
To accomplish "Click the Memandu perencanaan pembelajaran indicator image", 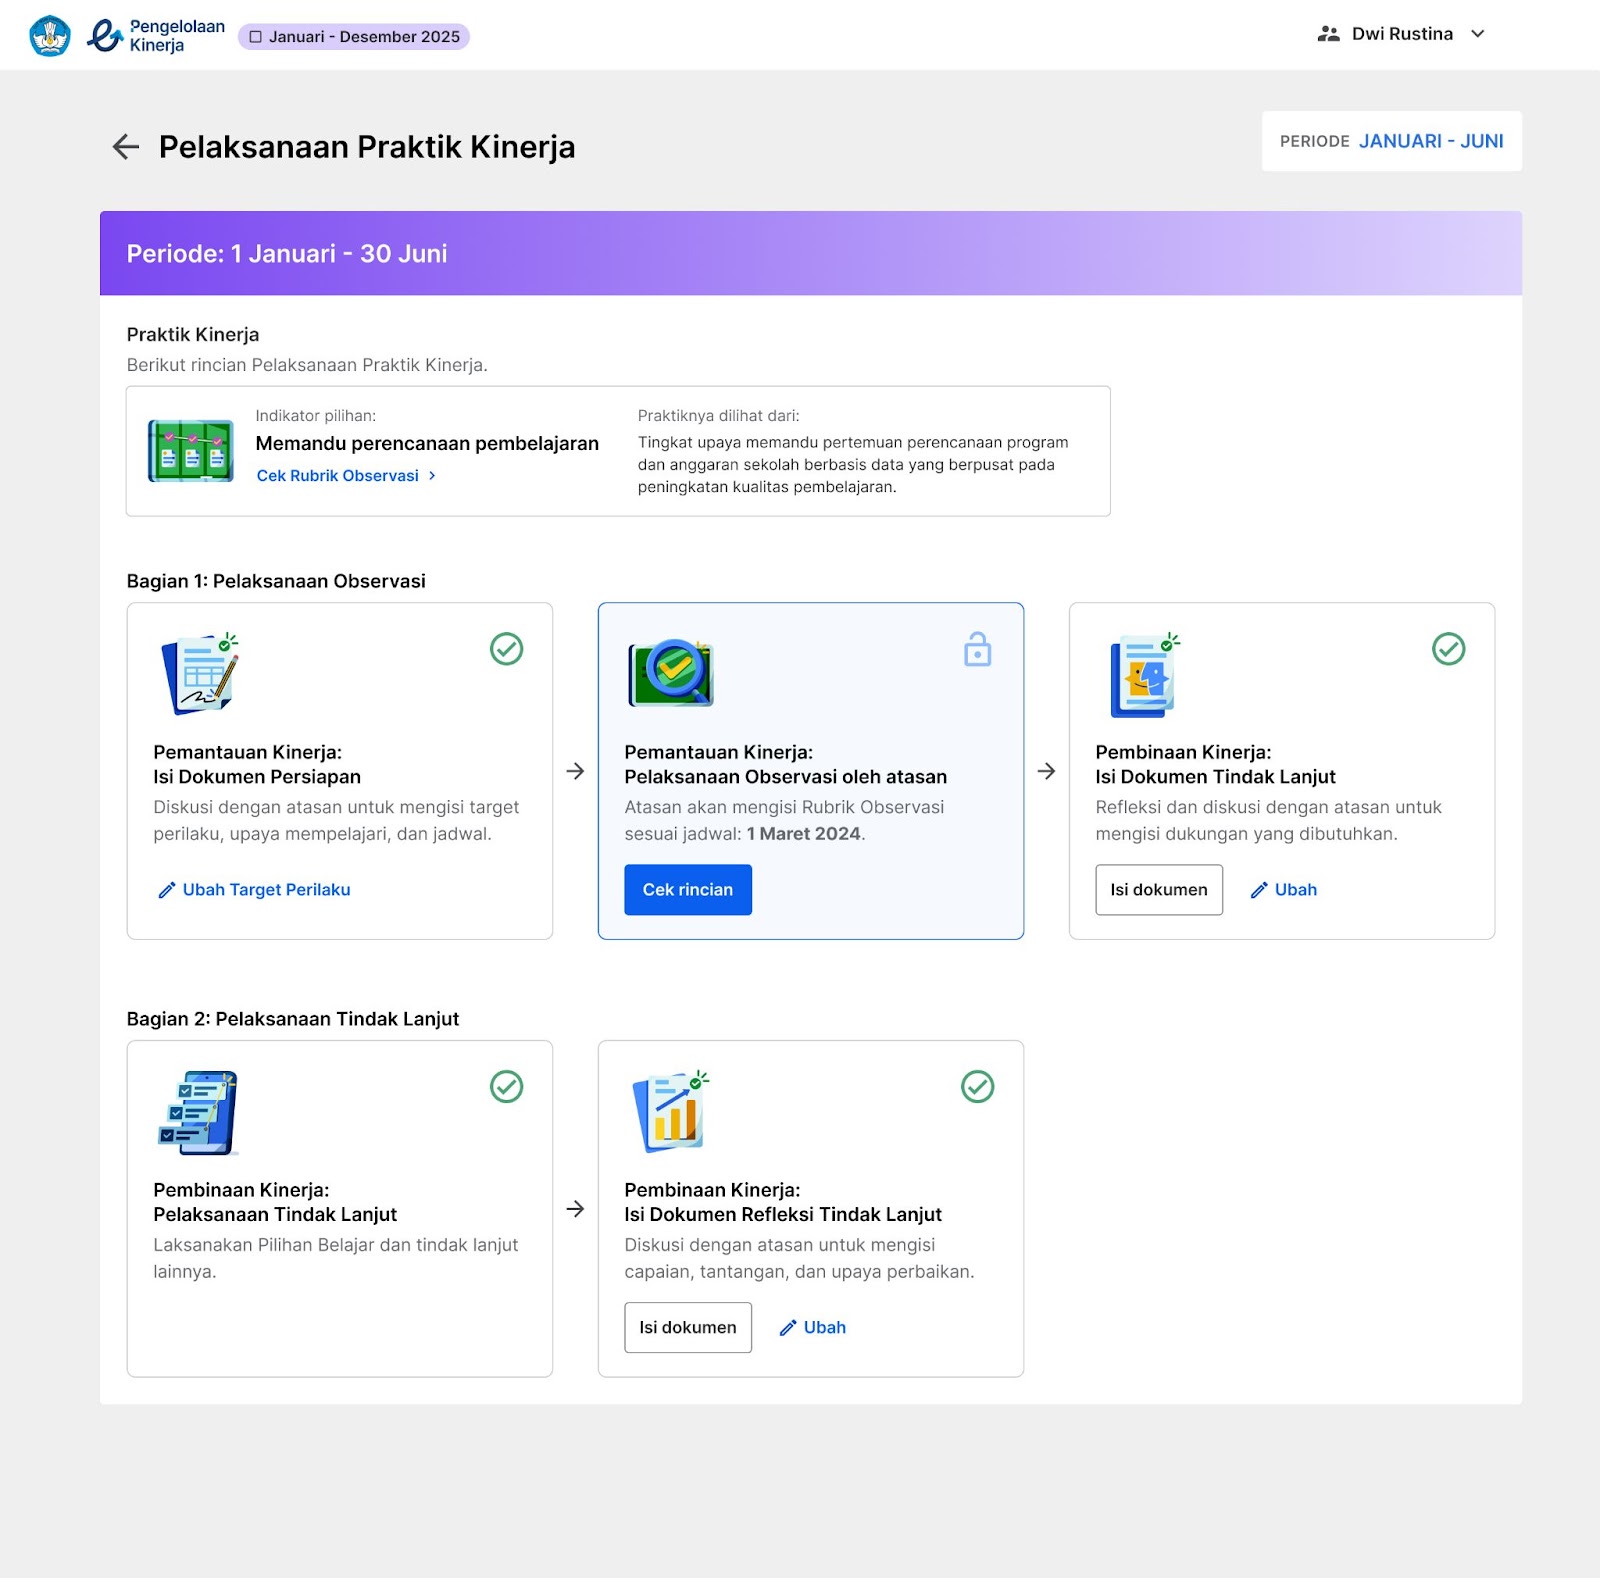I will (191, 451).
